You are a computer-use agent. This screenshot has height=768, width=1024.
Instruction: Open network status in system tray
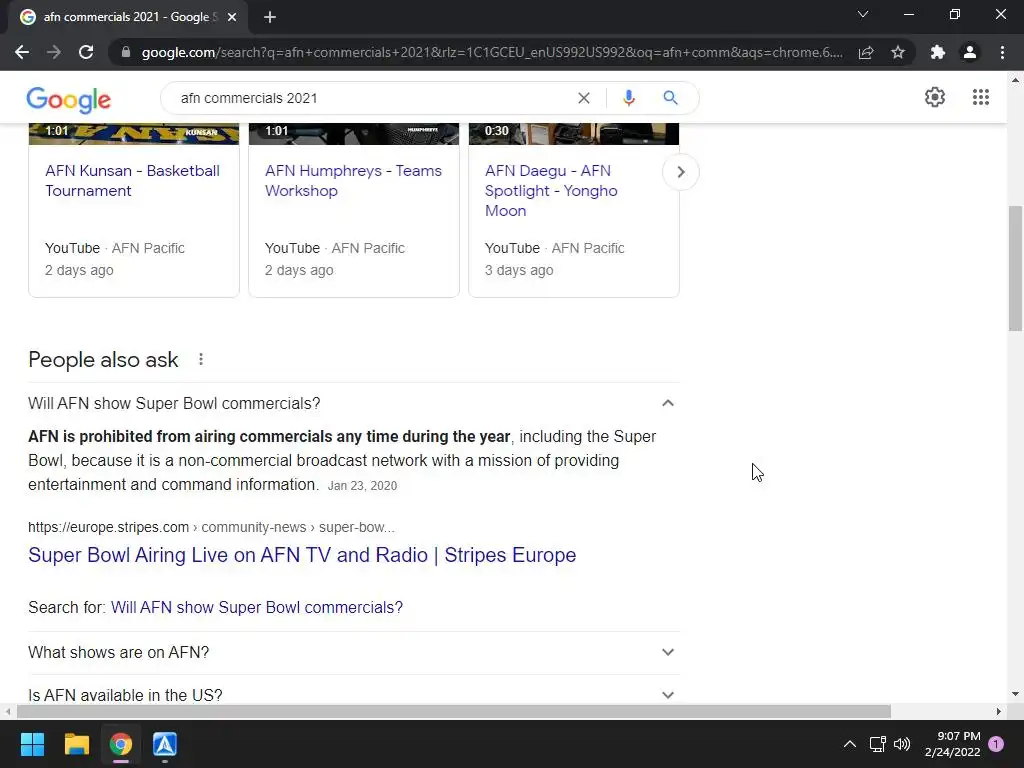877,744
